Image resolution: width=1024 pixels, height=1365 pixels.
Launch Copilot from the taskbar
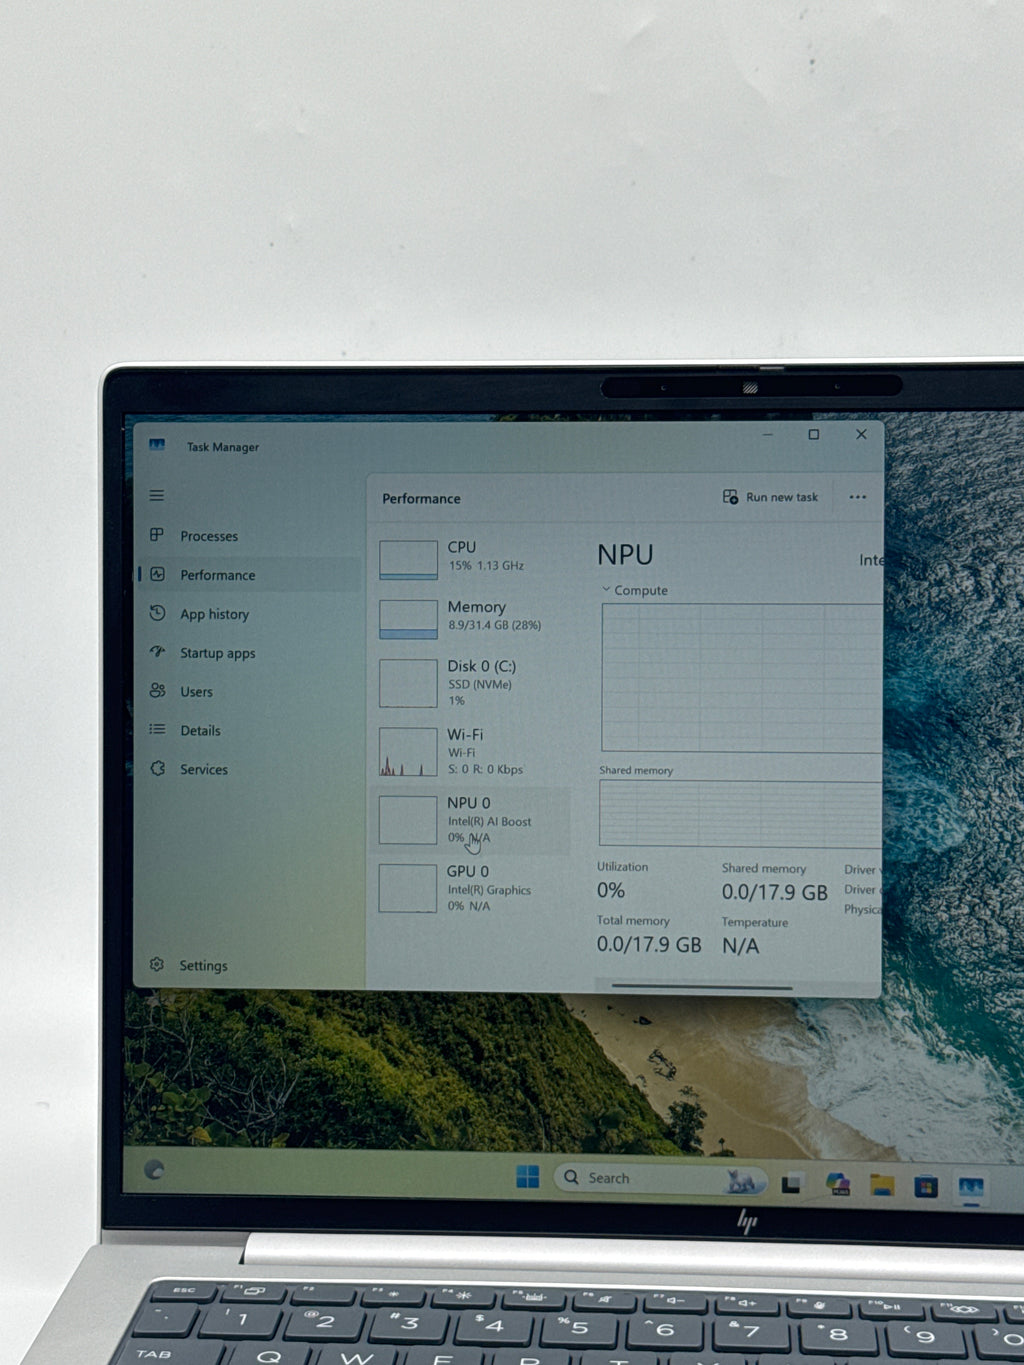(x=838, y=1185)
